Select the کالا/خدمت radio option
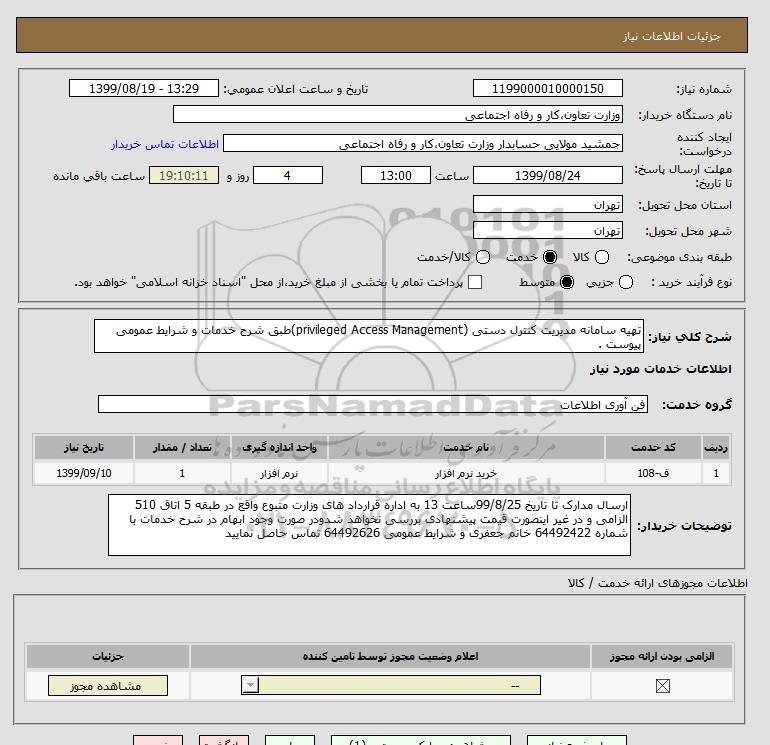Screen dimensions: 770x745 click(483, 257)
